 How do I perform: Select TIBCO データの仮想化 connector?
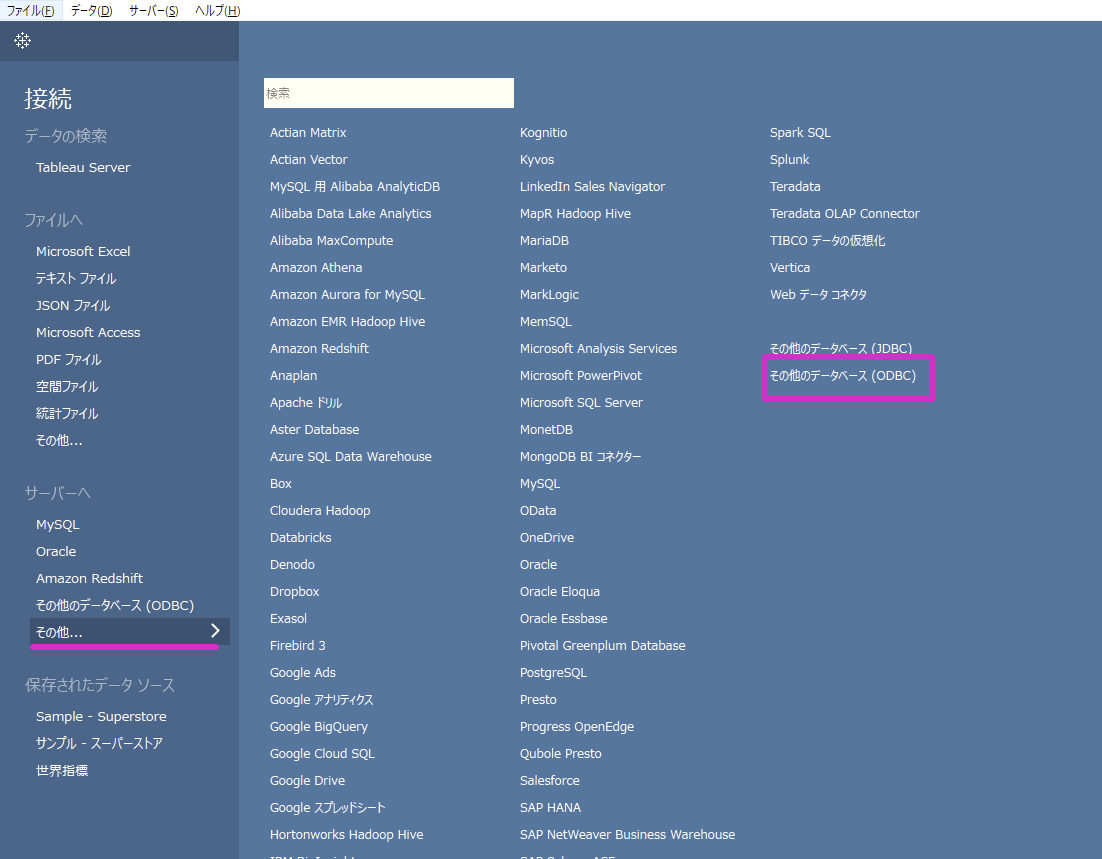click(x=827, y=240)
